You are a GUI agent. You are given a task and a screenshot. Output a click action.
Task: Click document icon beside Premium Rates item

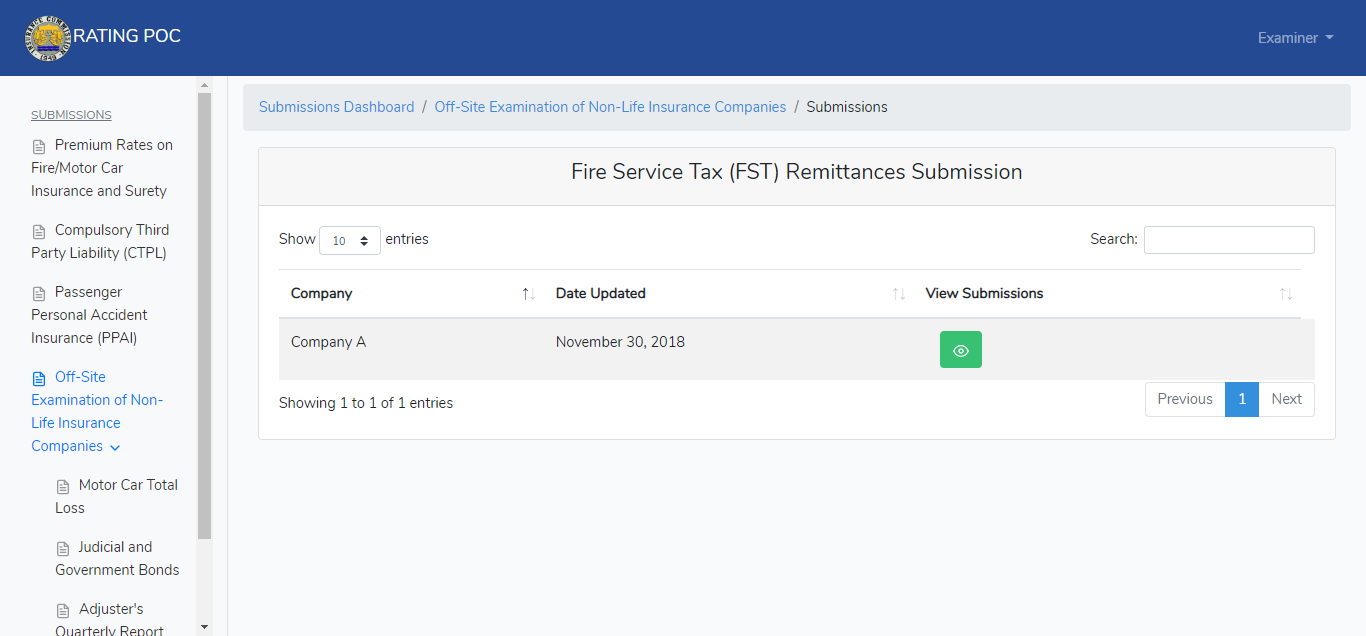[x=39, y=147]
